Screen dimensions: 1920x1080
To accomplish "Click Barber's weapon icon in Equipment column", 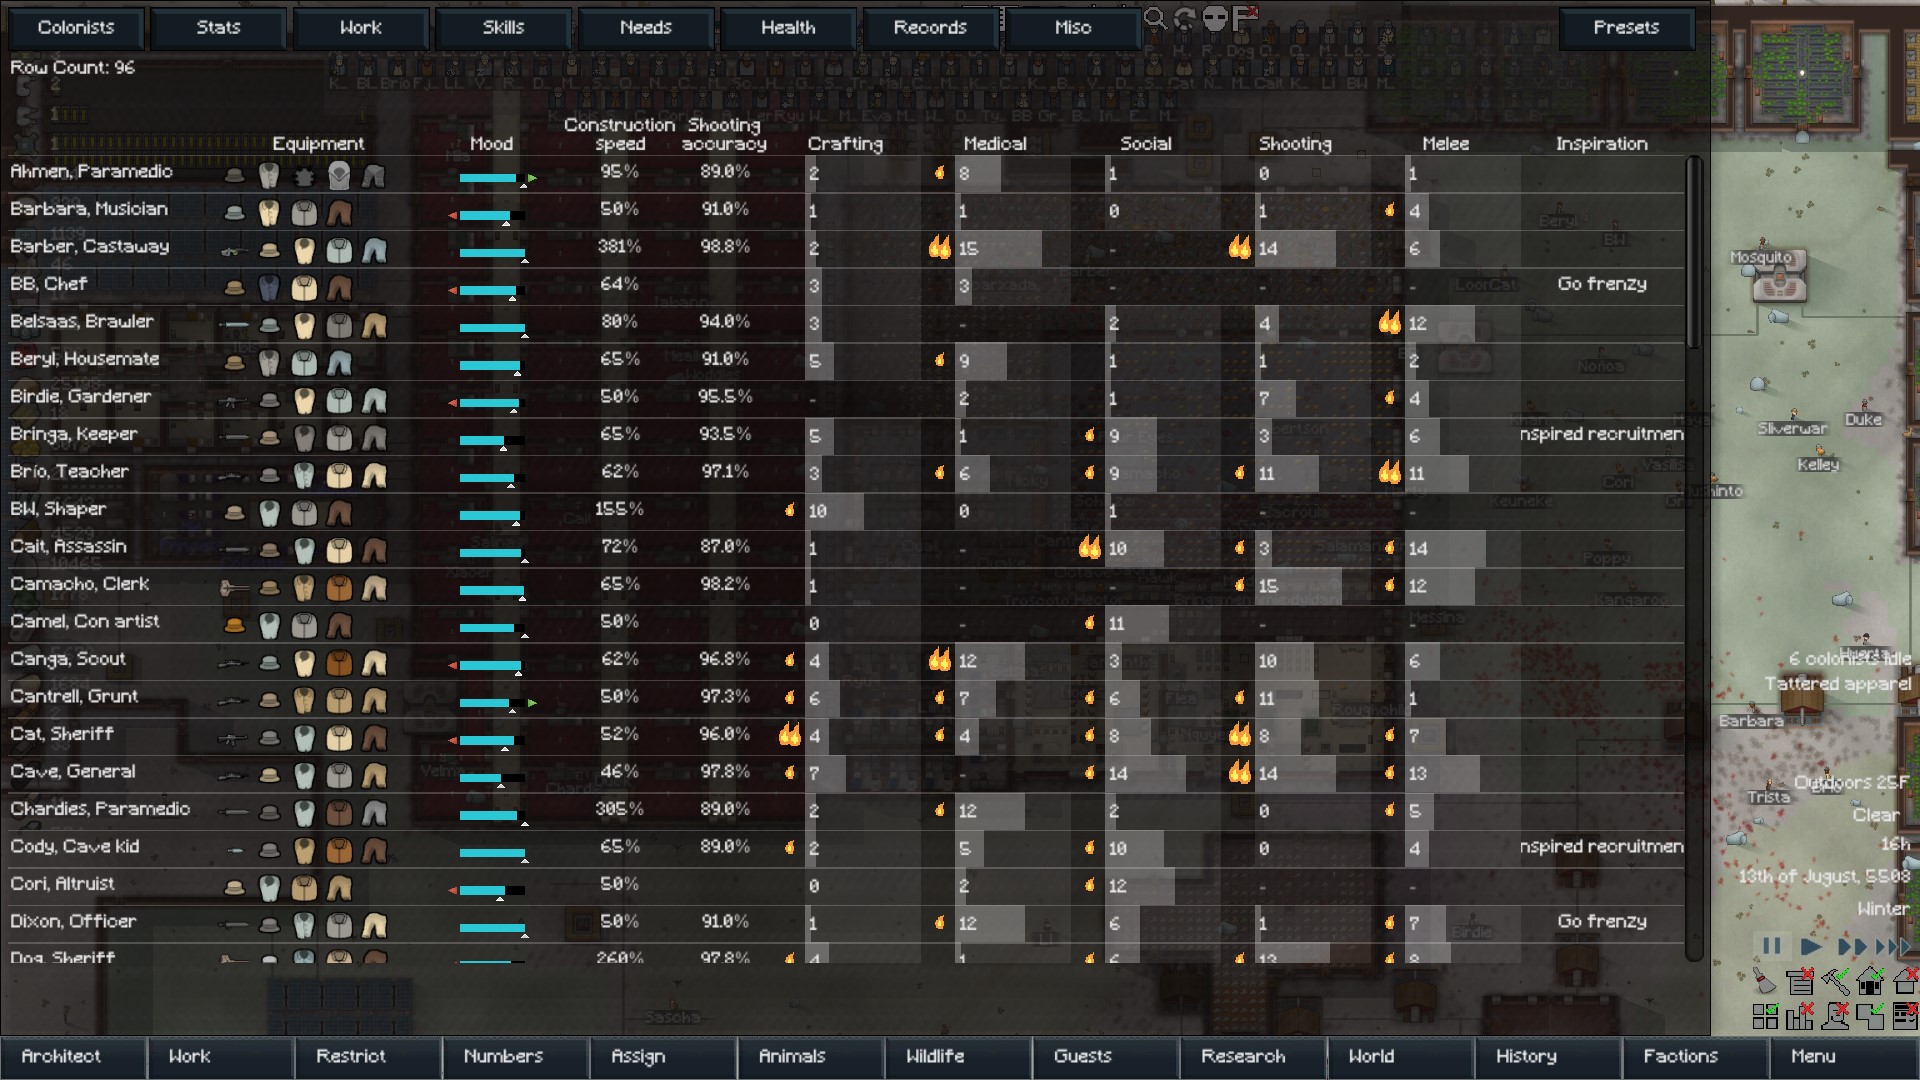I will click(234, 251).
